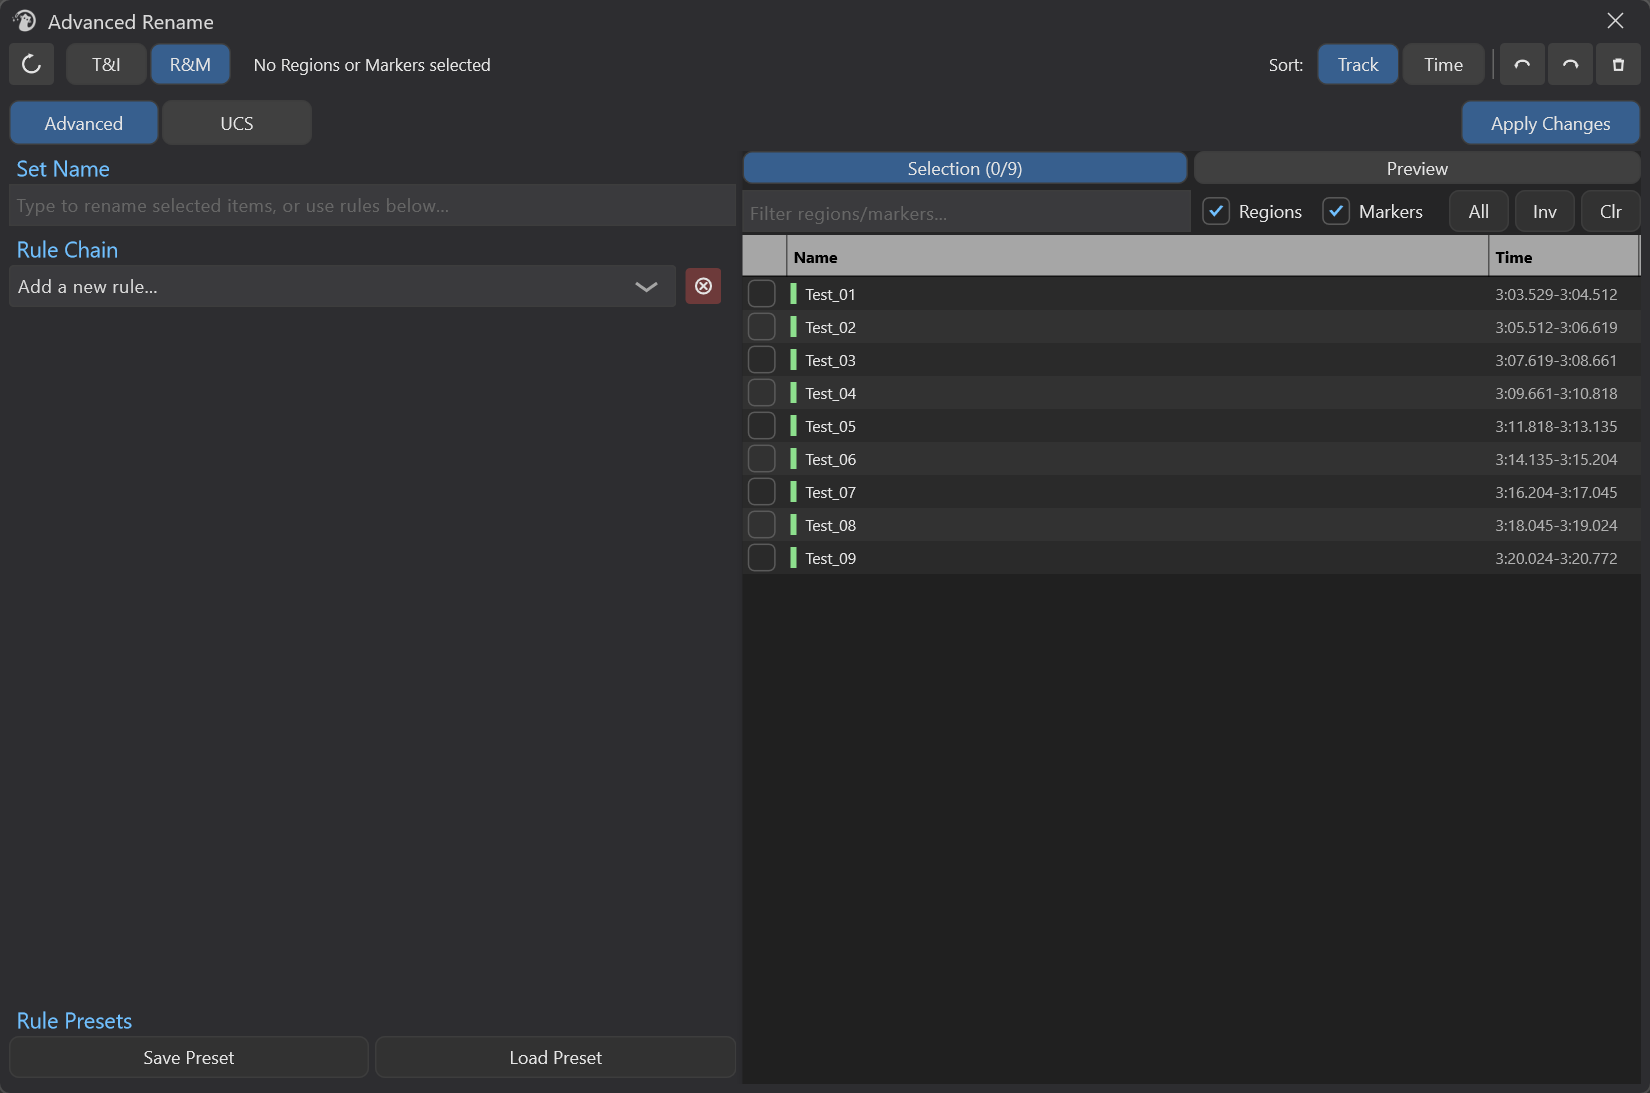Click the Advanced Rename app logo icon

point(24,21)
